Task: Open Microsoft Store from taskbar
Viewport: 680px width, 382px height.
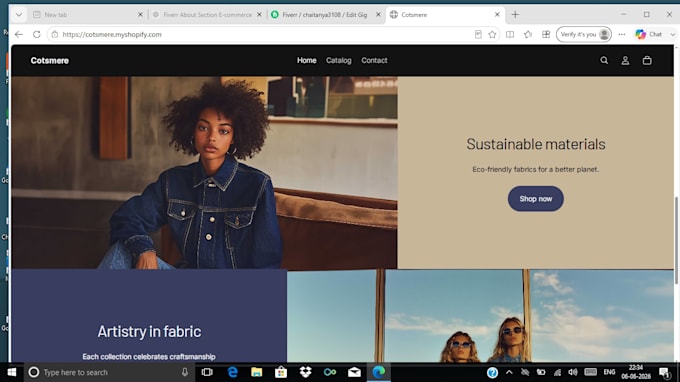Action: 281,372
